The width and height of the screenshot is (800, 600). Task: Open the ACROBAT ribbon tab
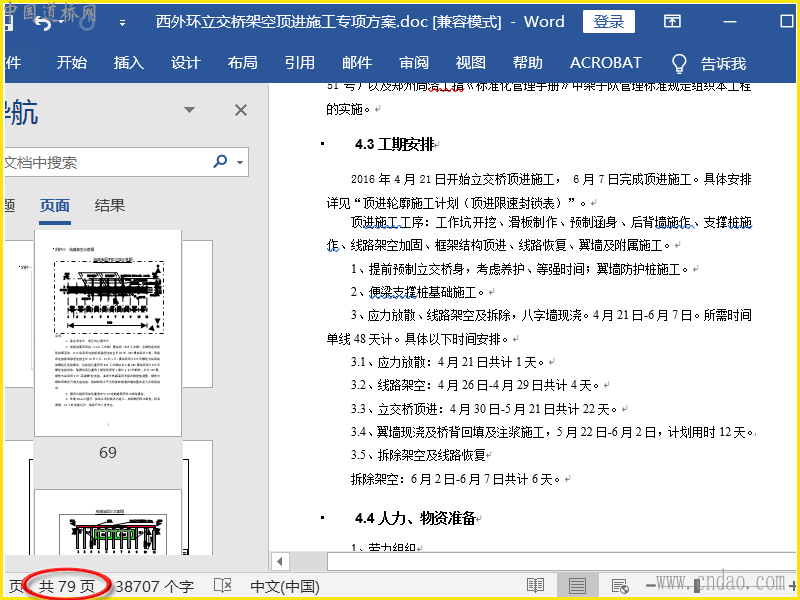[606, 63]
